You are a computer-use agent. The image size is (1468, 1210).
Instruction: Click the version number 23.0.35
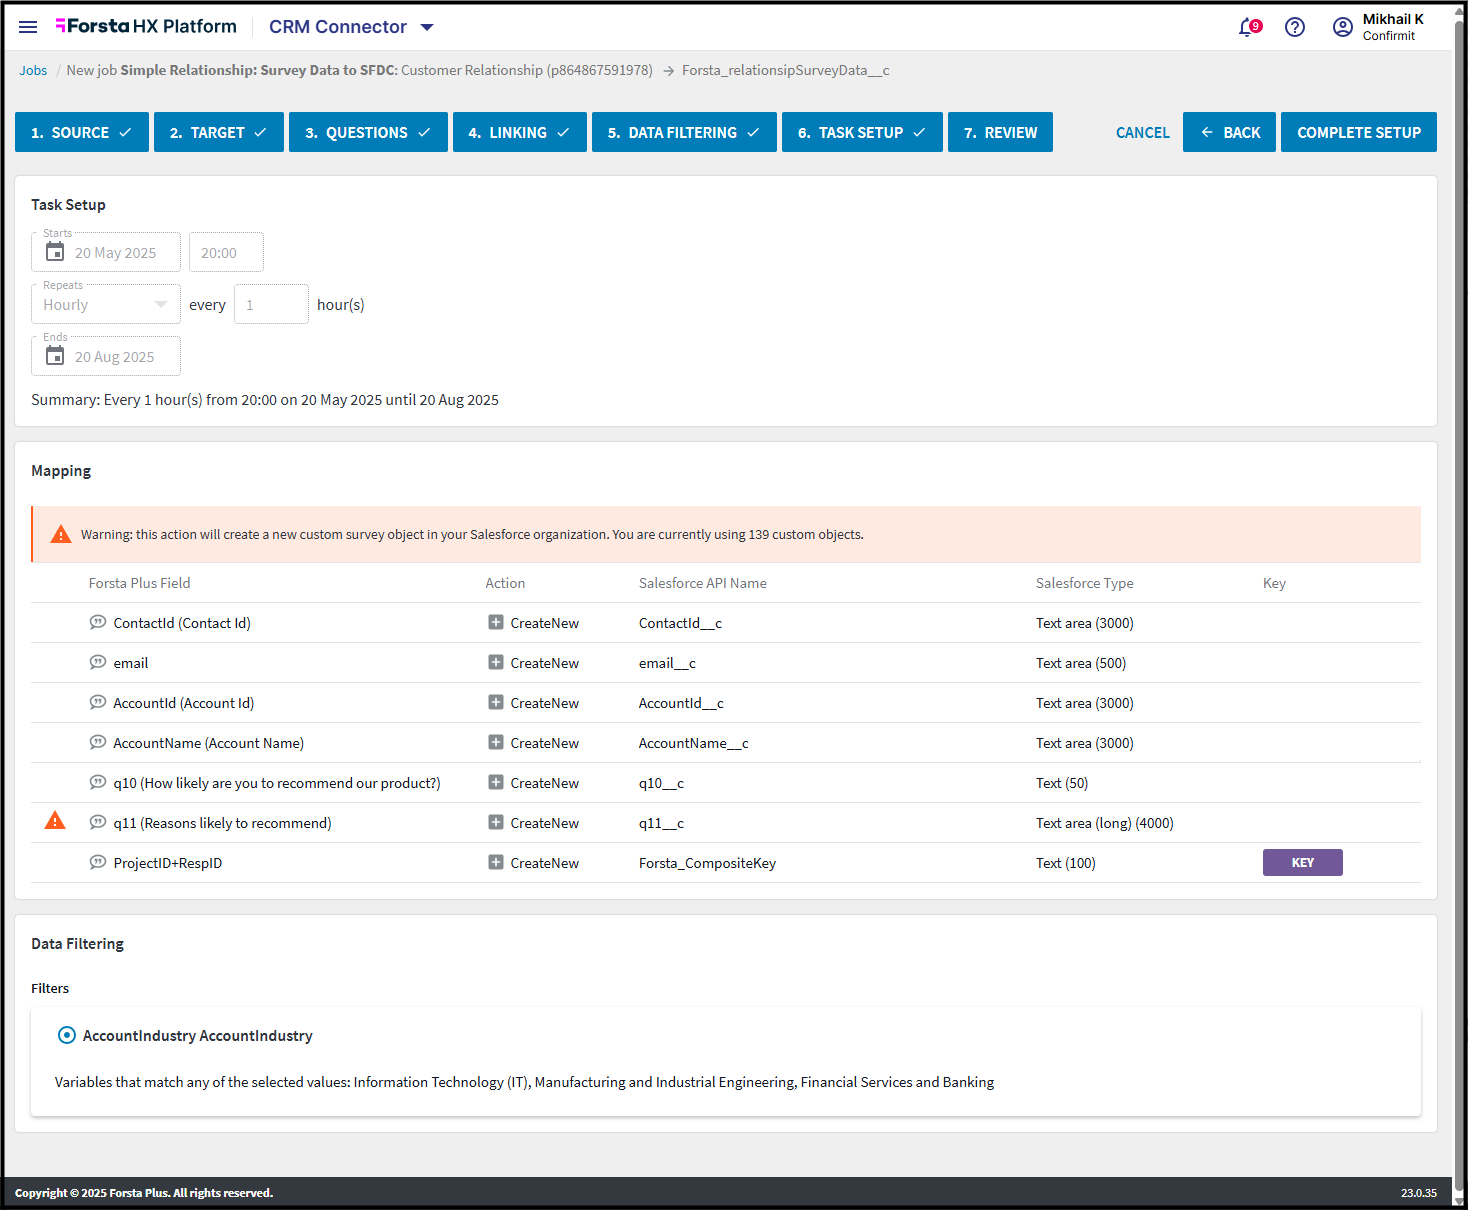point(1419,1193)
